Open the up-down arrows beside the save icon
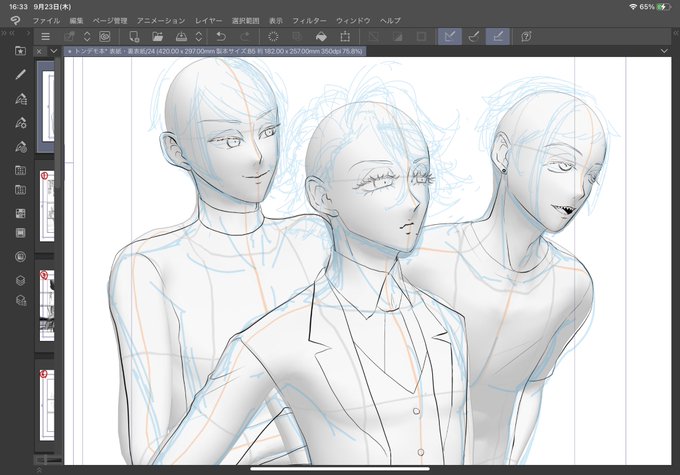Image resolution: width=680 pixels, height=475 pixels. (199, 37)
